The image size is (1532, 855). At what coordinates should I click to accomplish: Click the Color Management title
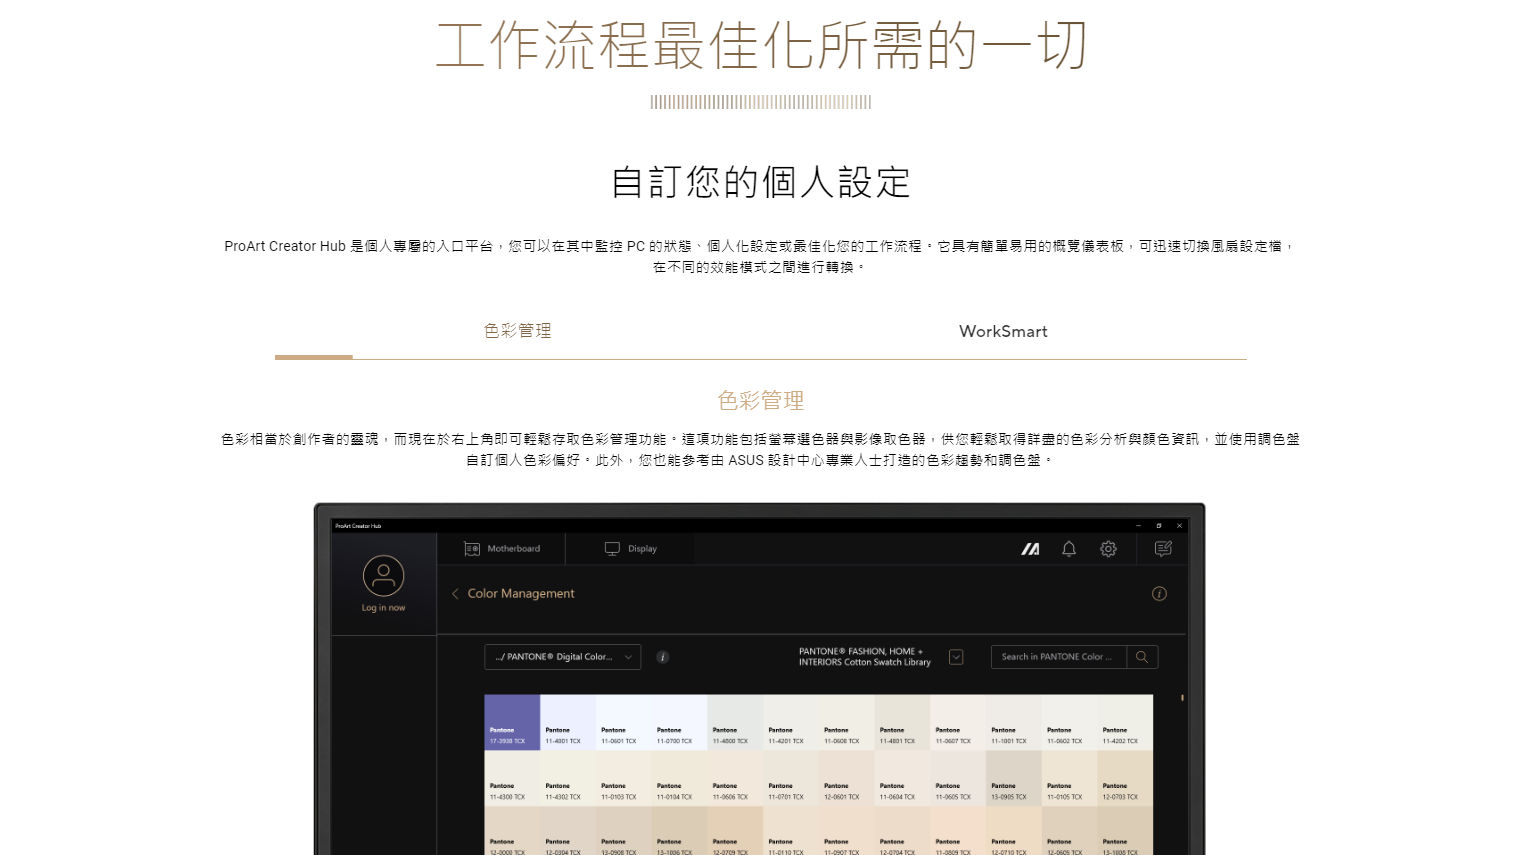(x=521, y=594)
